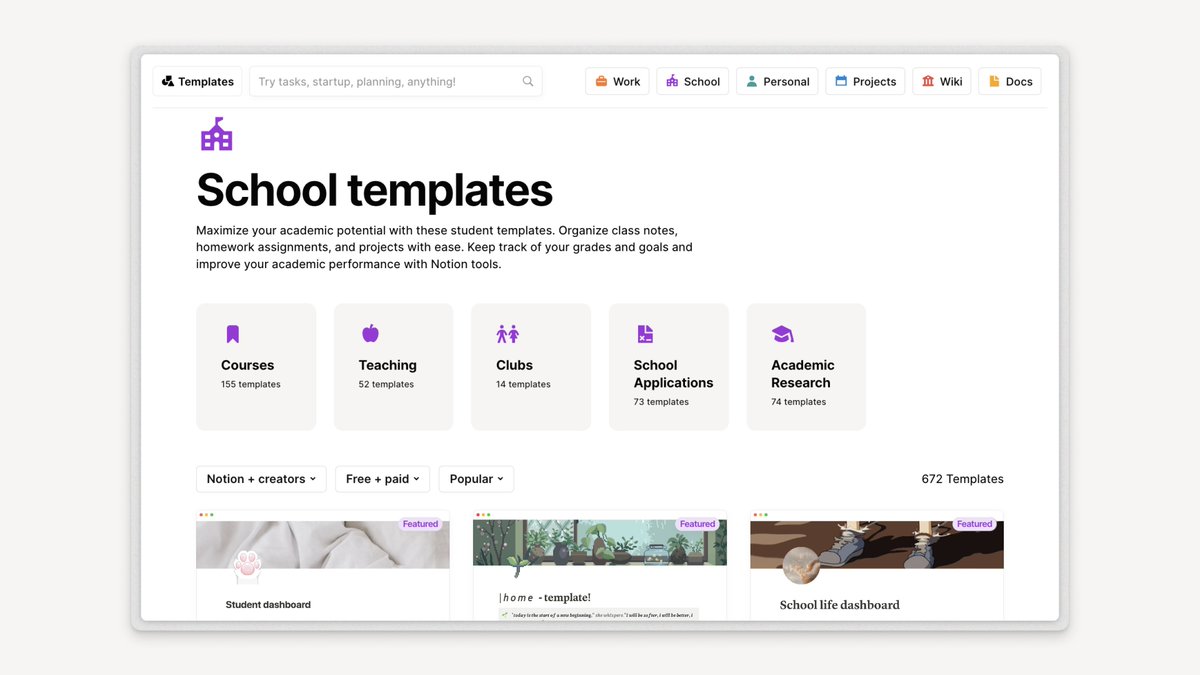Open the Student dashboard template thumbnail
1200x675 pixels.
tap(323, 566)
